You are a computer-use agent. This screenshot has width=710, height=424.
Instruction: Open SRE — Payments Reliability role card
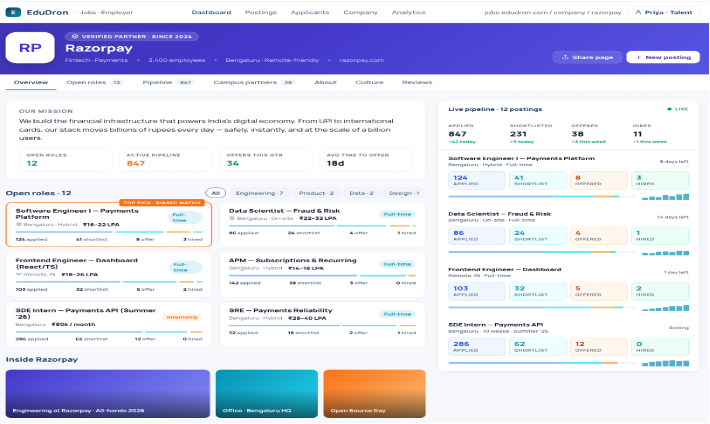[322, 324]
